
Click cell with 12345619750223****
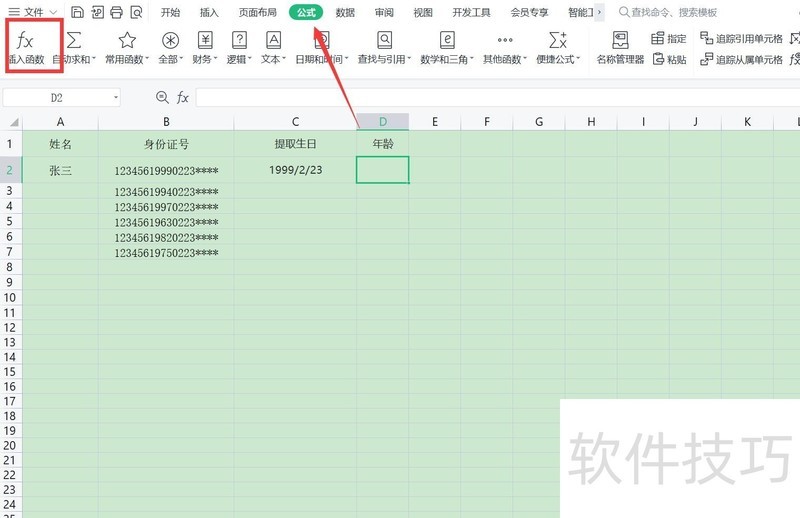point(166,253)
